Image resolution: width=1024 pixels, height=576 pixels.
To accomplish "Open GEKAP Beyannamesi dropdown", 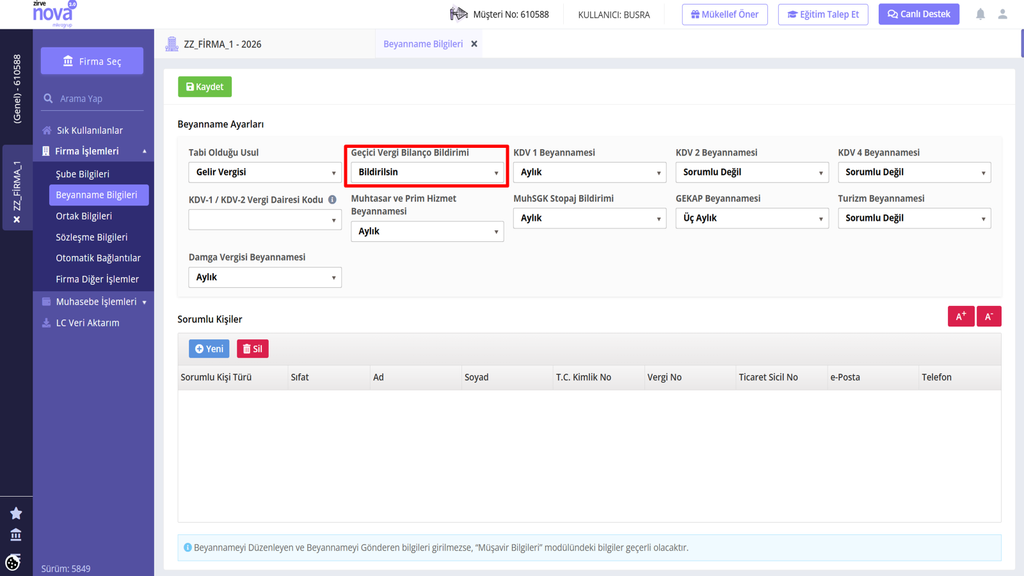I will click(752, 218).
